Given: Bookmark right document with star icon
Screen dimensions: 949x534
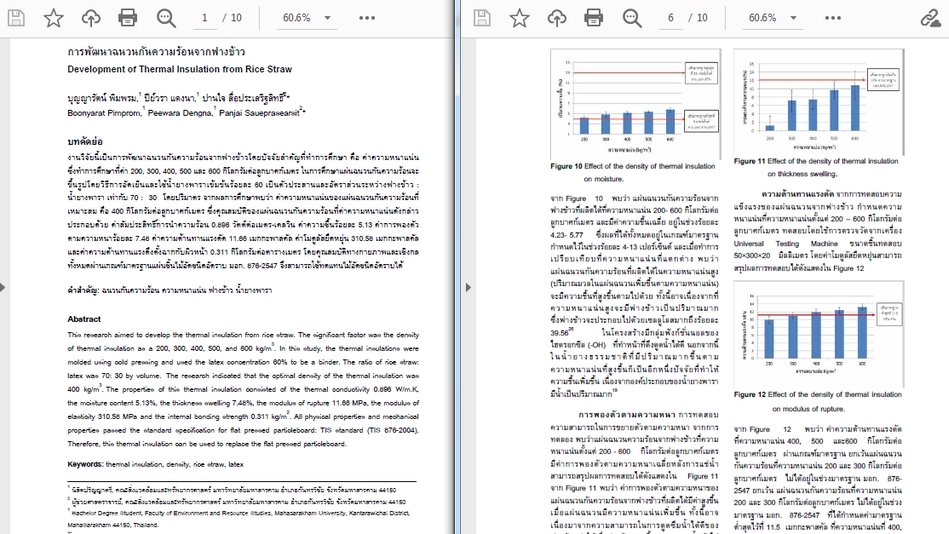Looking at the screenshot, I should pos(519,18).
